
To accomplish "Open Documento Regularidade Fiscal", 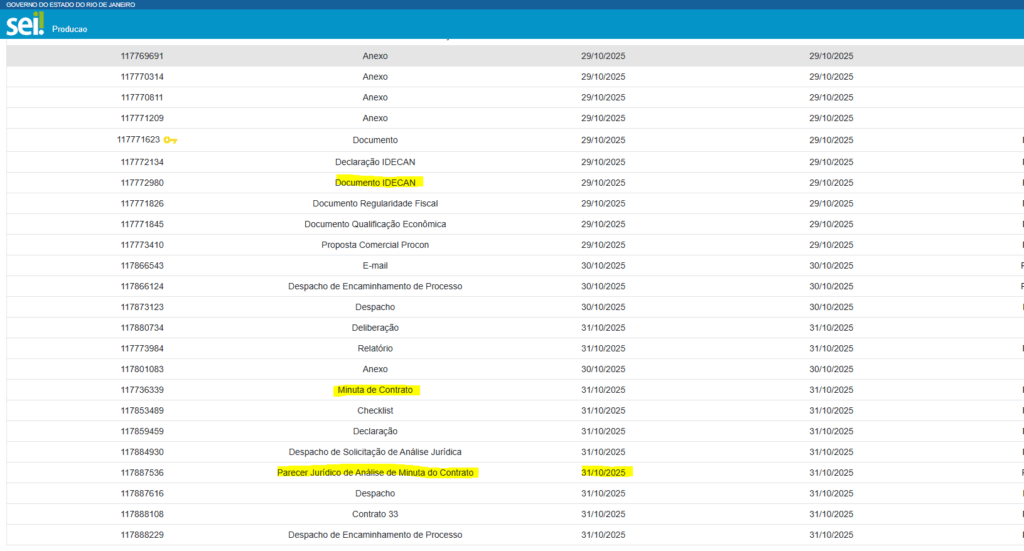I will click(x=375, y=203).
